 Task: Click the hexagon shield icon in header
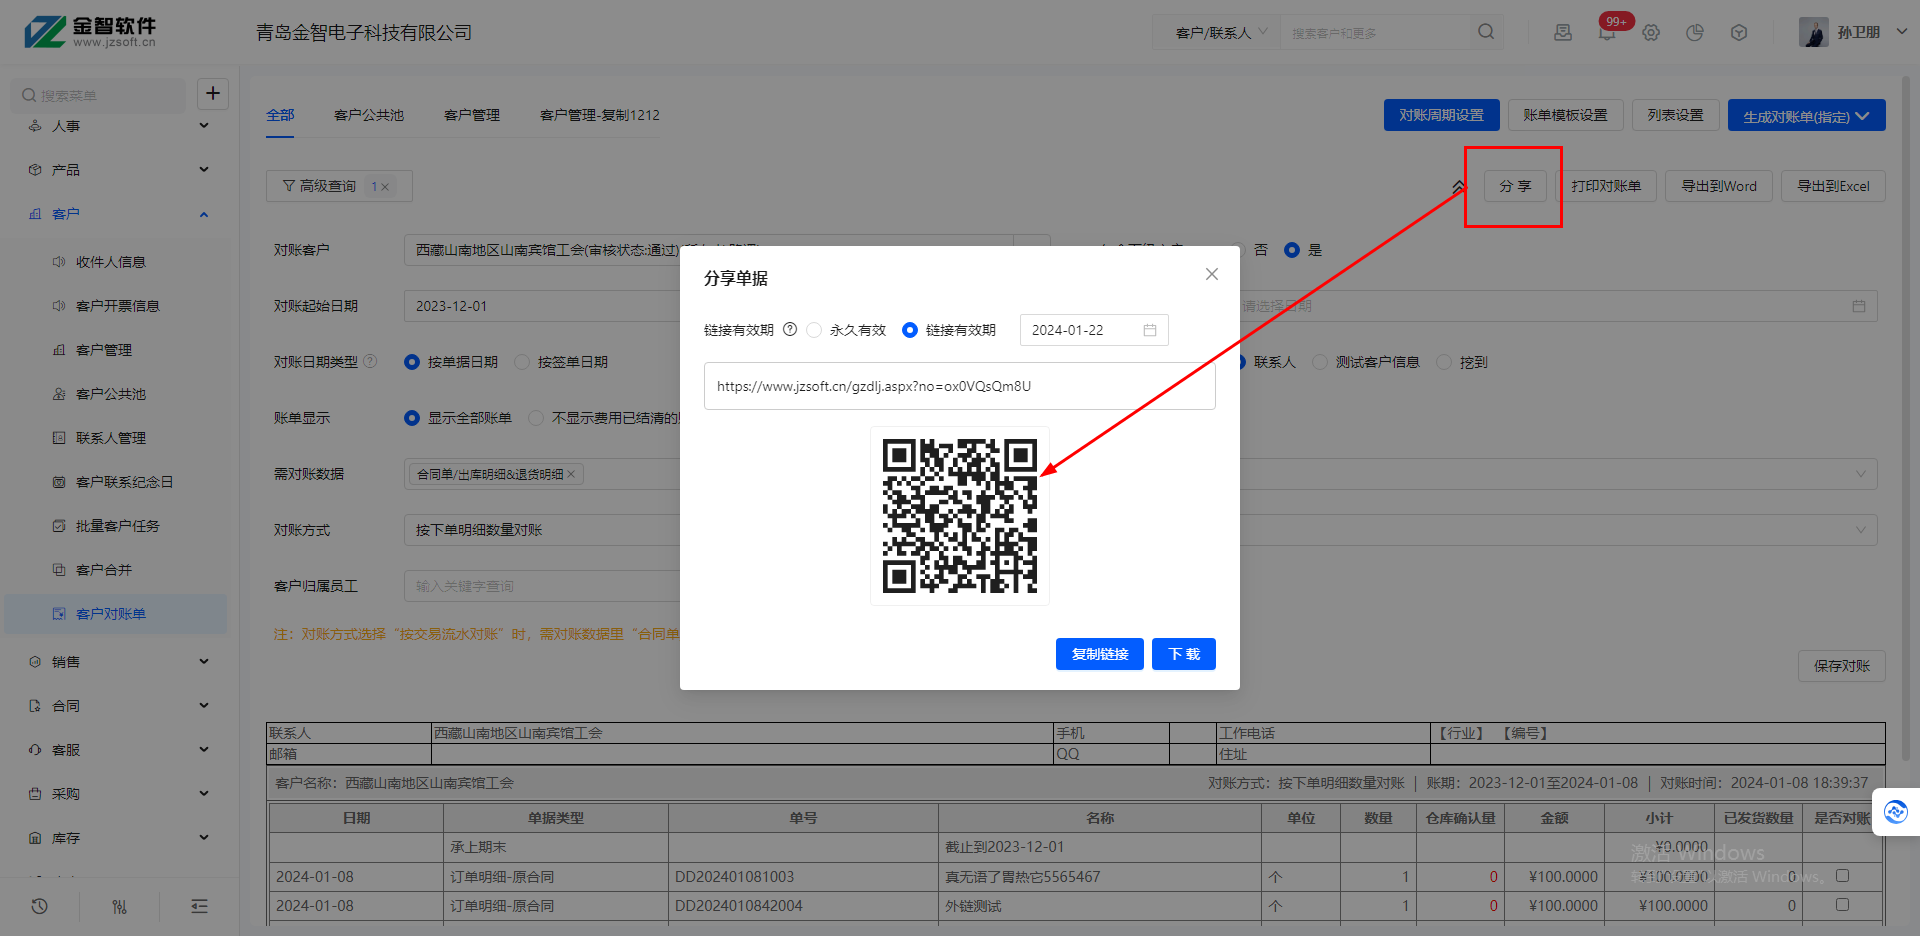point(1739,32)
